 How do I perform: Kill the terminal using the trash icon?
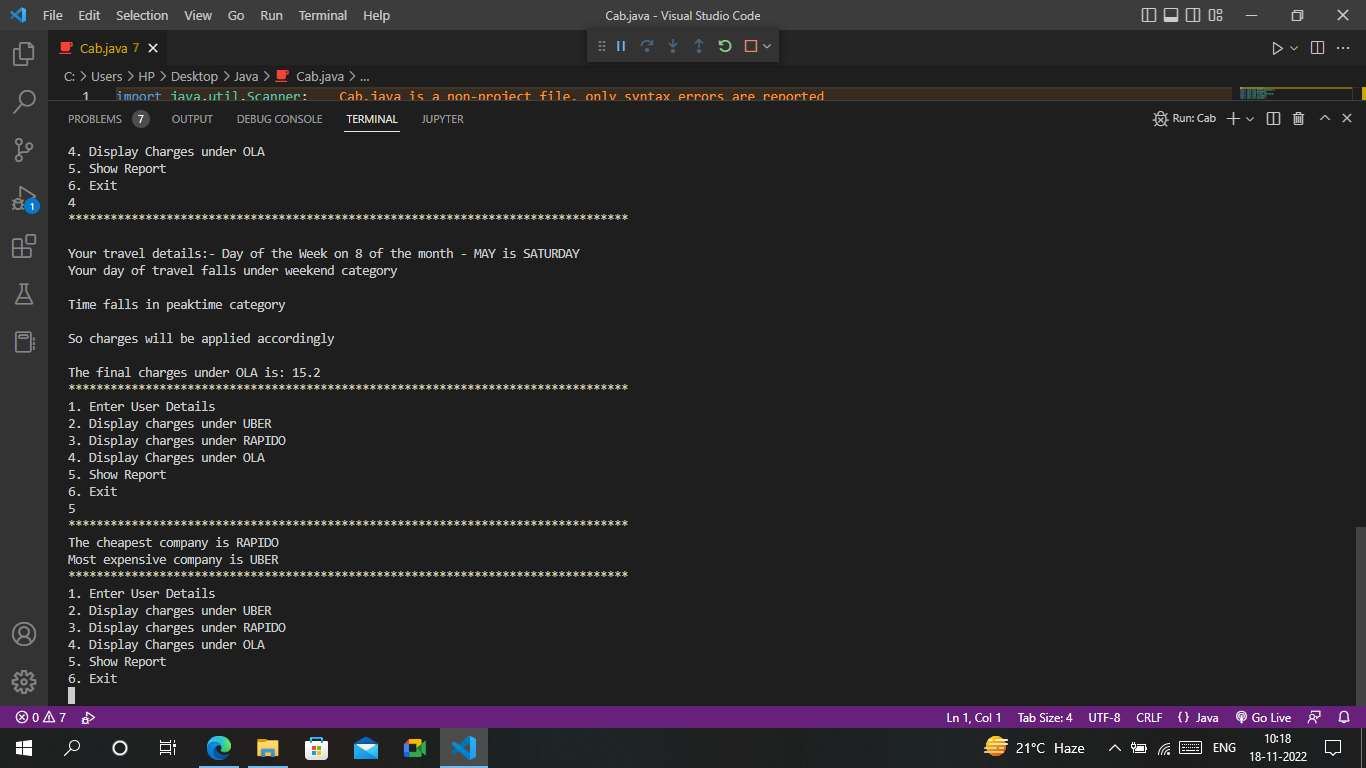click(x=1298, y=118)
